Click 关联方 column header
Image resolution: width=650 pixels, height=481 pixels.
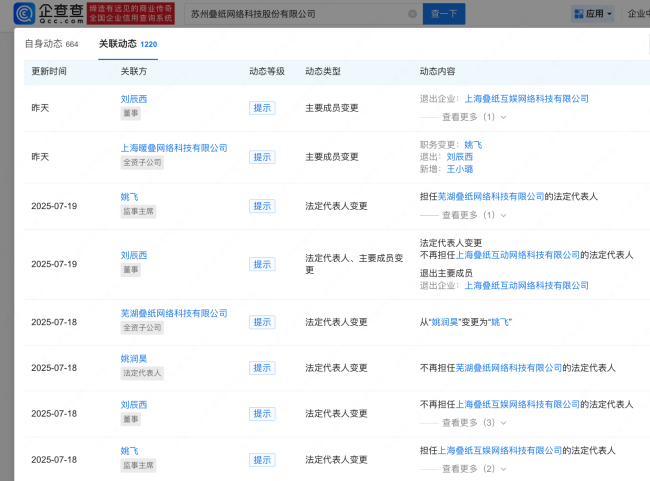(x=133, y=71)
